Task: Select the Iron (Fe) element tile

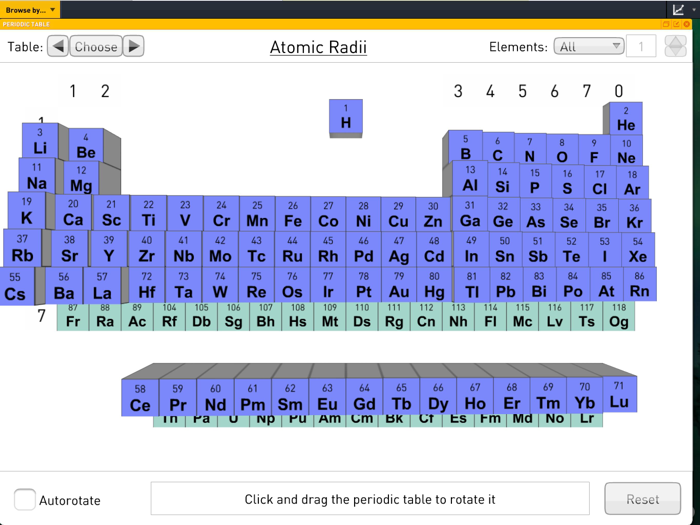Action: [293, 214]
